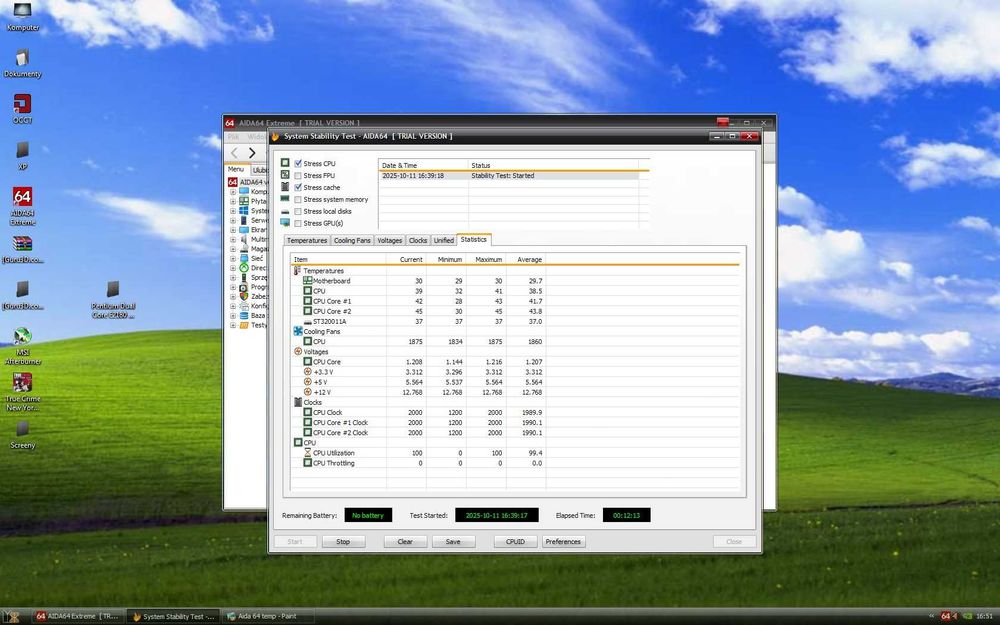Switch to the Temperatures tab
This screenshot has width=1000, height=625.
[x=307, y=240]
